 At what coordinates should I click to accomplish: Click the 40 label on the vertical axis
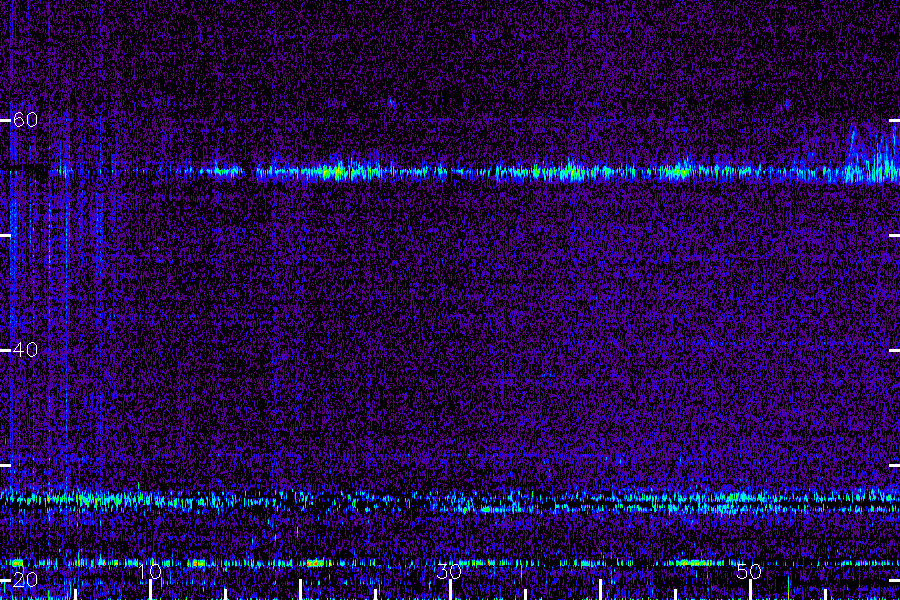[x=25, y=350]
